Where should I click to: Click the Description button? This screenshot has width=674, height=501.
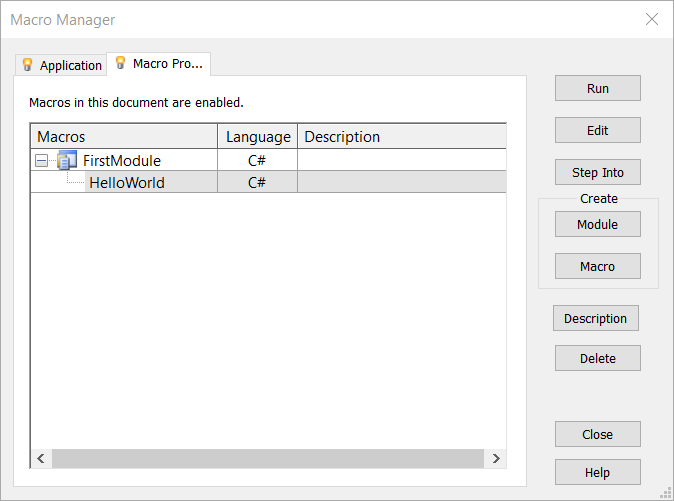point(596,318)
